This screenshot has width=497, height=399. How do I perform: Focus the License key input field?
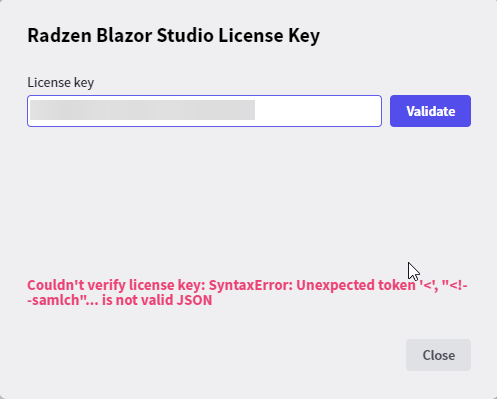(204, 111)
